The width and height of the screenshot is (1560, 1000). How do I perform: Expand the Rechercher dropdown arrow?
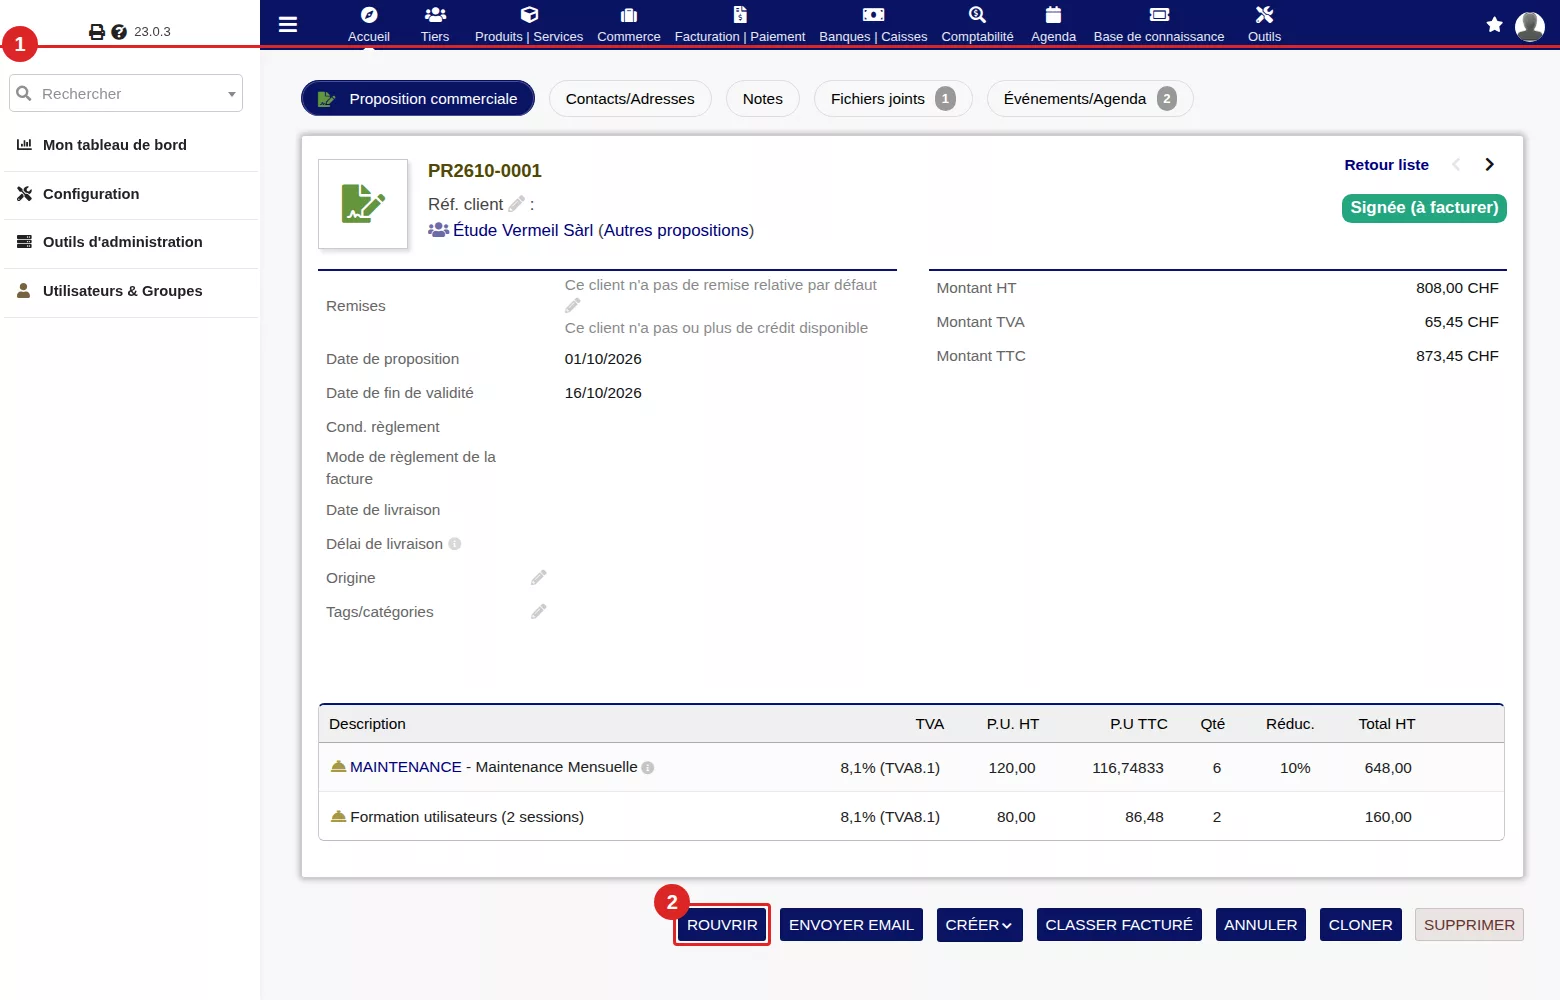(x=232, y=94)
